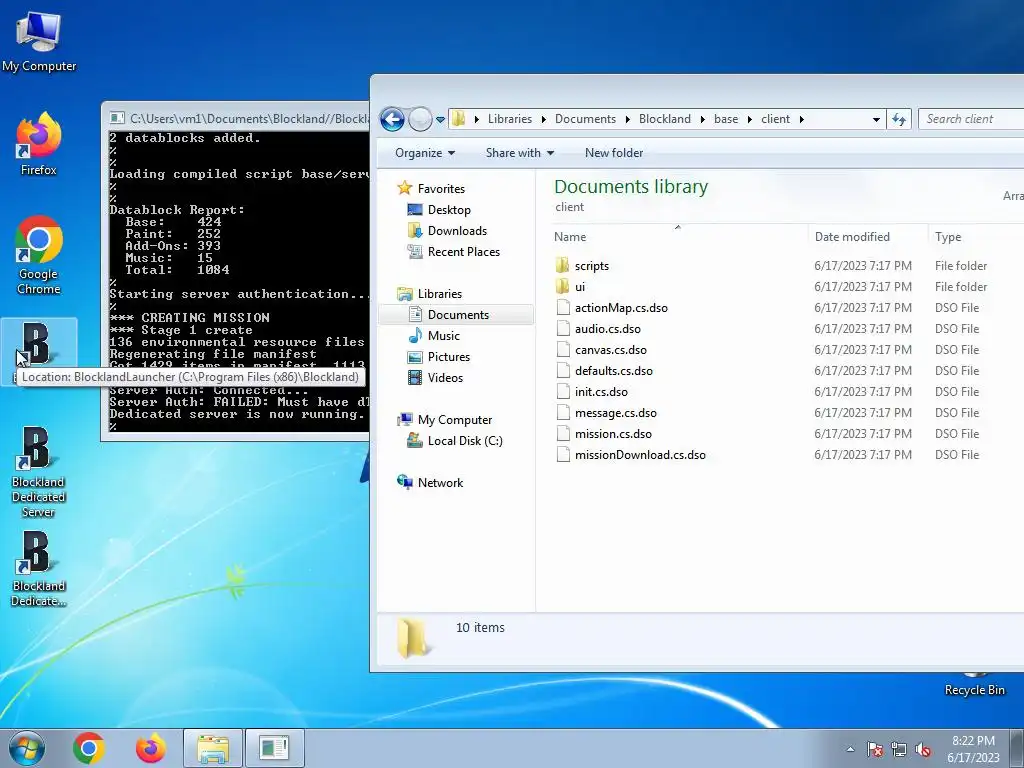The width and height of the screenshot is (1024, 768).
Task: Select Favorites in the navigation pane
Action: tap(441, 189)
